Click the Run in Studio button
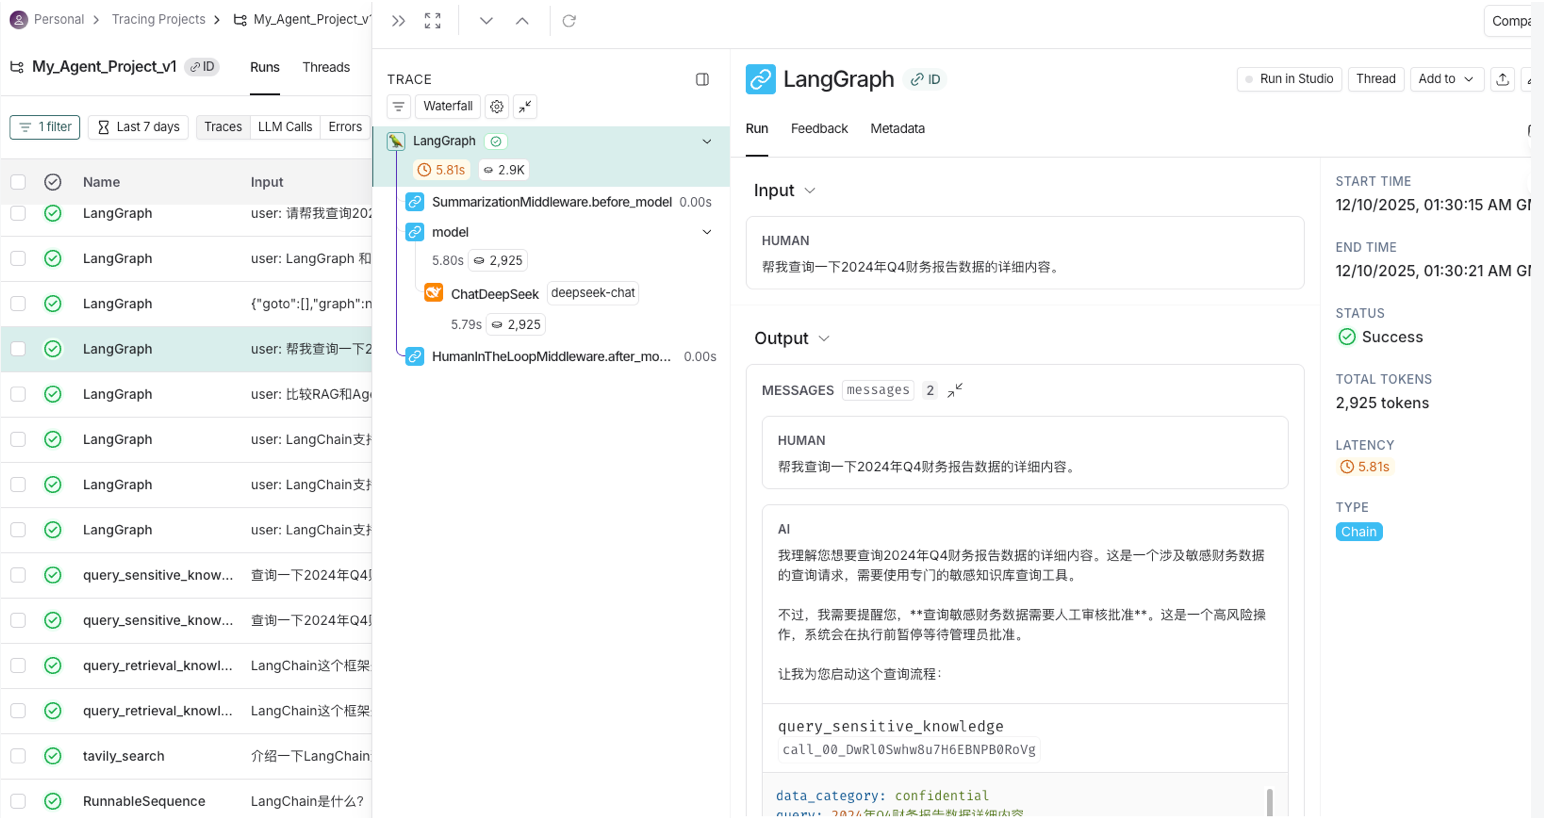The height and width of the screenshot is (818, 1544). [x=1288, y=79]
